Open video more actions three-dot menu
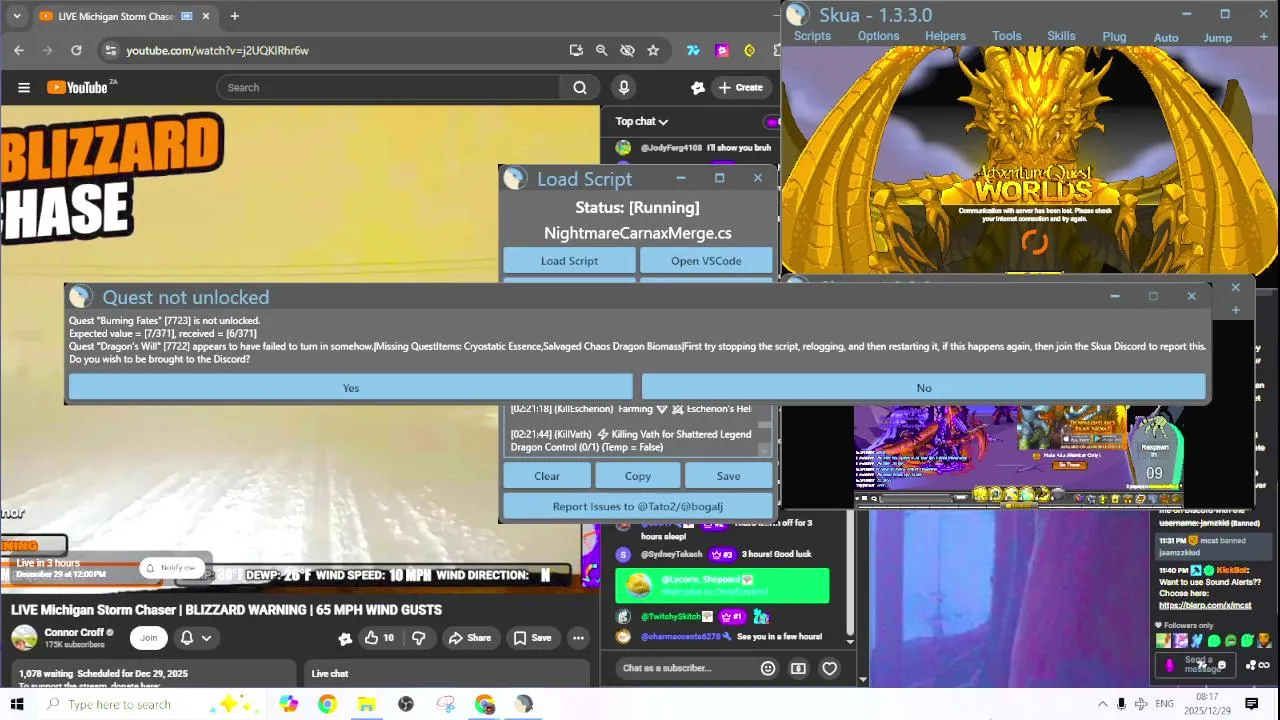Viewport: 1280px width, 720px height. coord(578,637)
